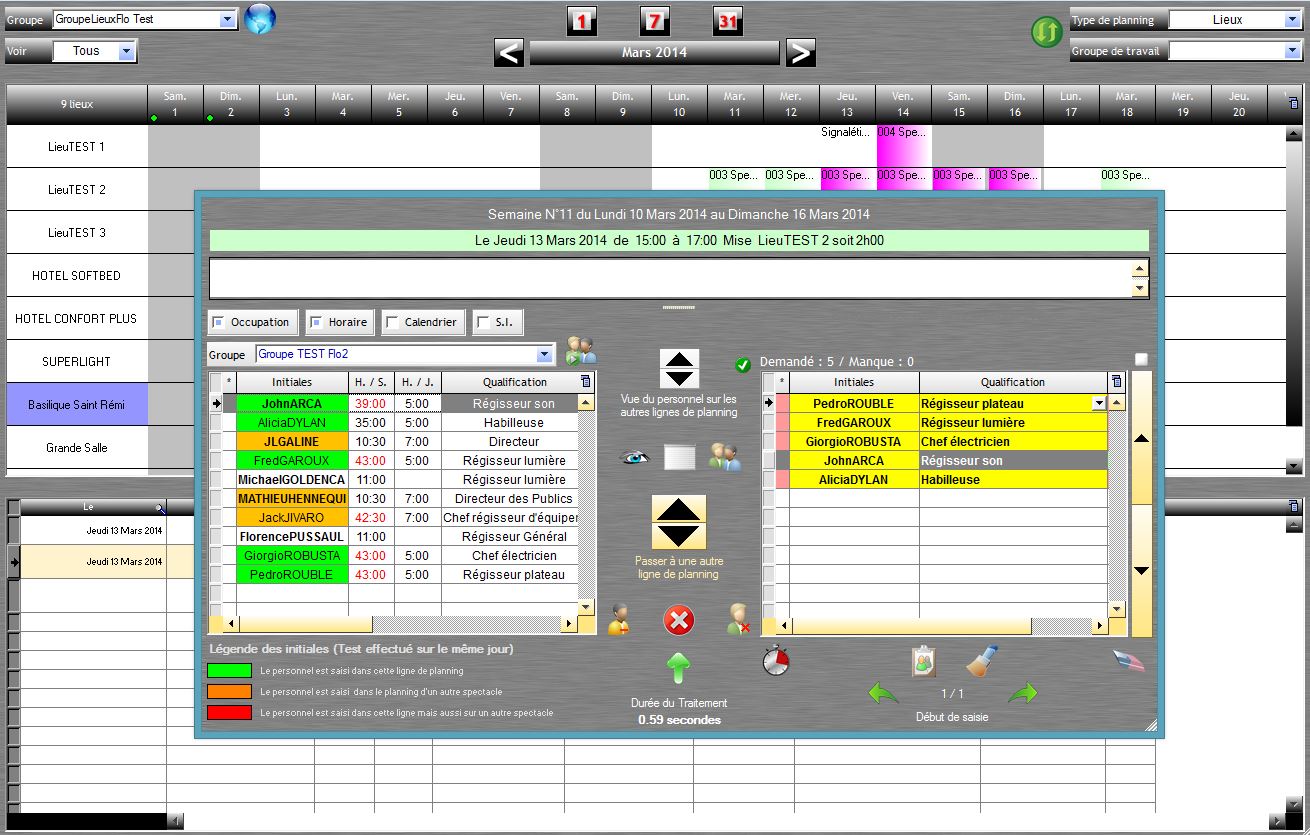Toggle the Horaire checkbox

coord(316,322)
